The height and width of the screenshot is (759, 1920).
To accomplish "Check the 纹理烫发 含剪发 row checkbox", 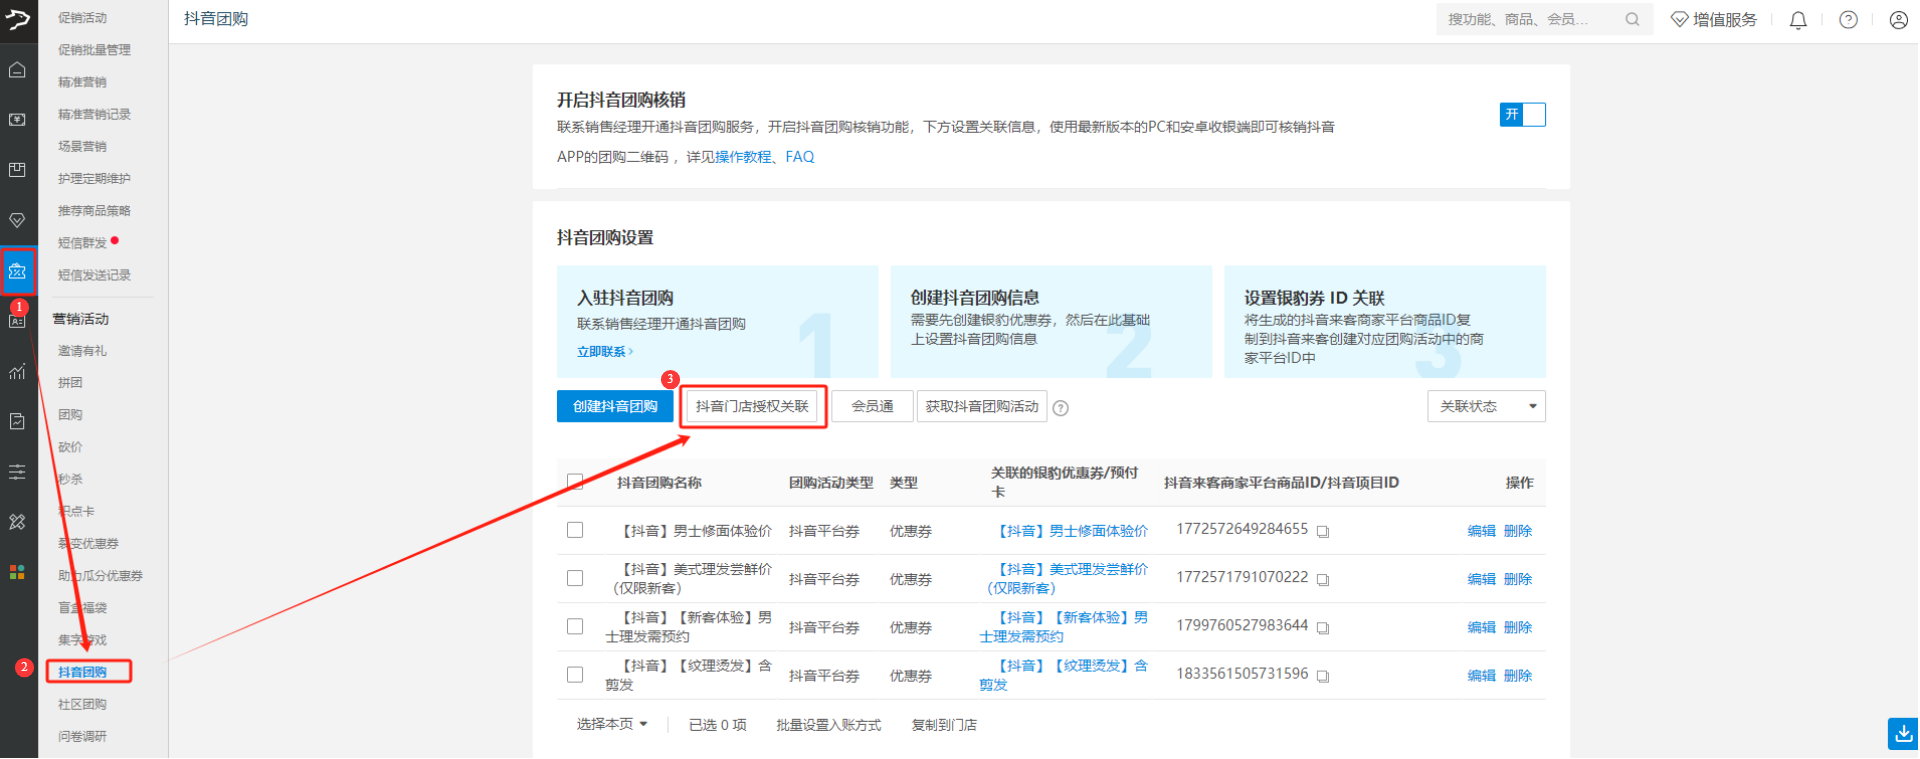I will pos(575,675).
